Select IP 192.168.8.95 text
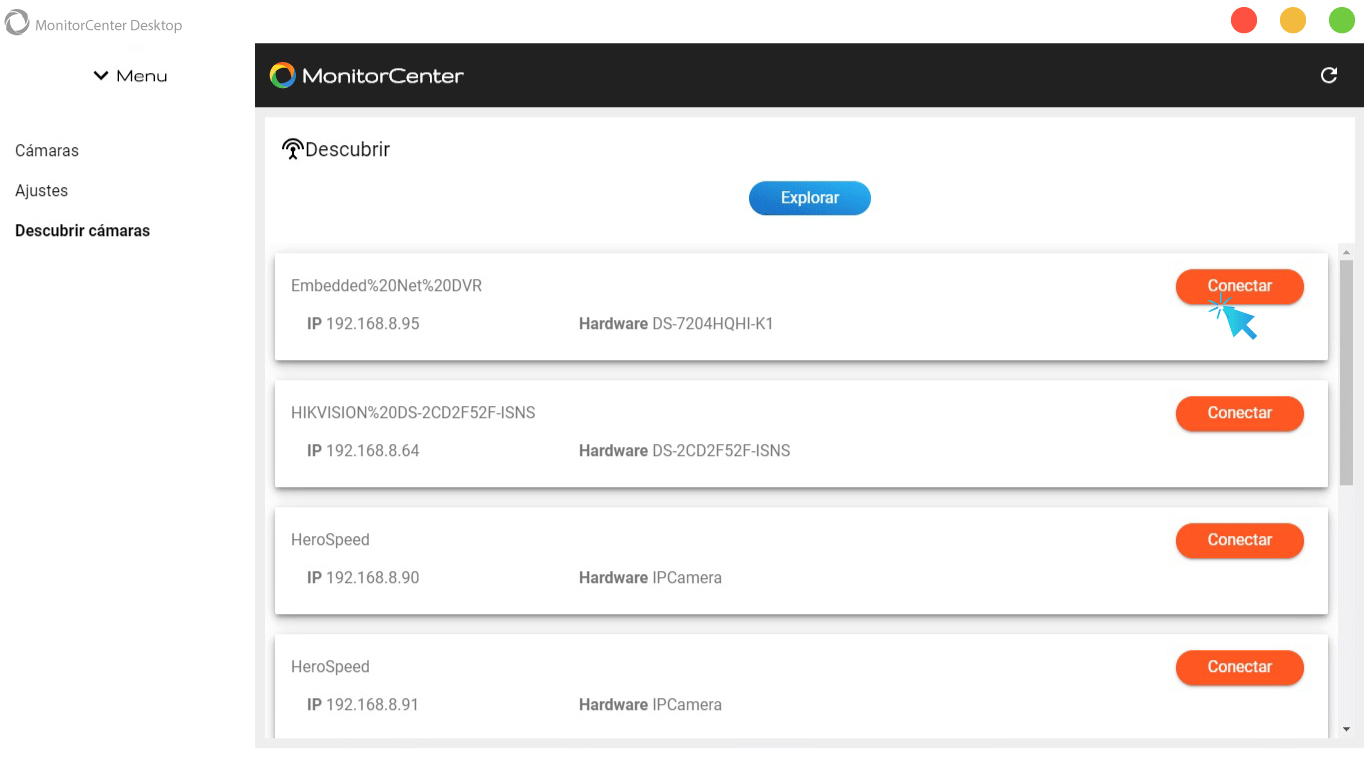 point(363,324)
